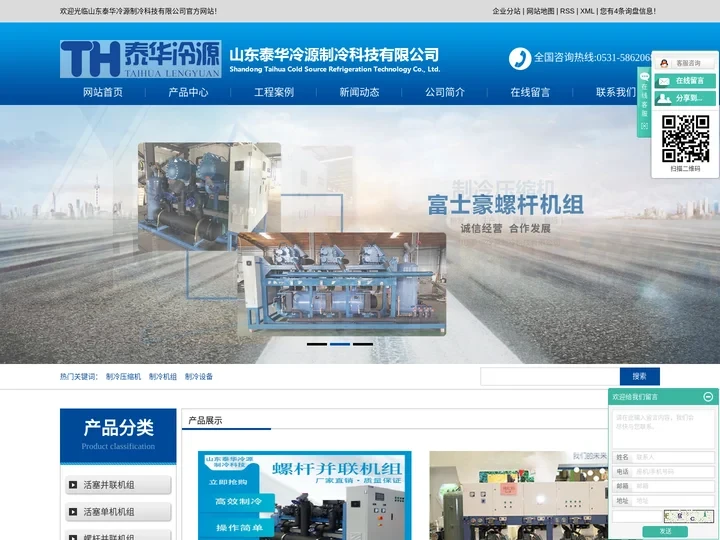The image size is (720, 540).
Task: Click the arrow icon beside 活塞并联机组
Action: coord(73,485)
